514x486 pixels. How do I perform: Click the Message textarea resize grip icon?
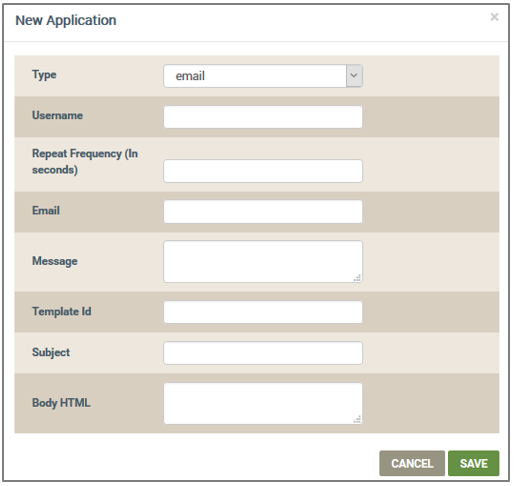pyautogui.click(x=357, y=278)
